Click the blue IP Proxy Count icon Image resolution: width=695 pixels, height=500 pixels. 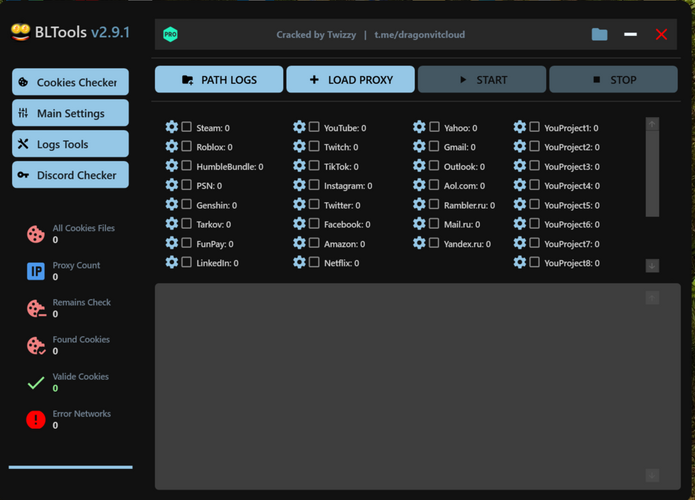(x=36, y=271)
